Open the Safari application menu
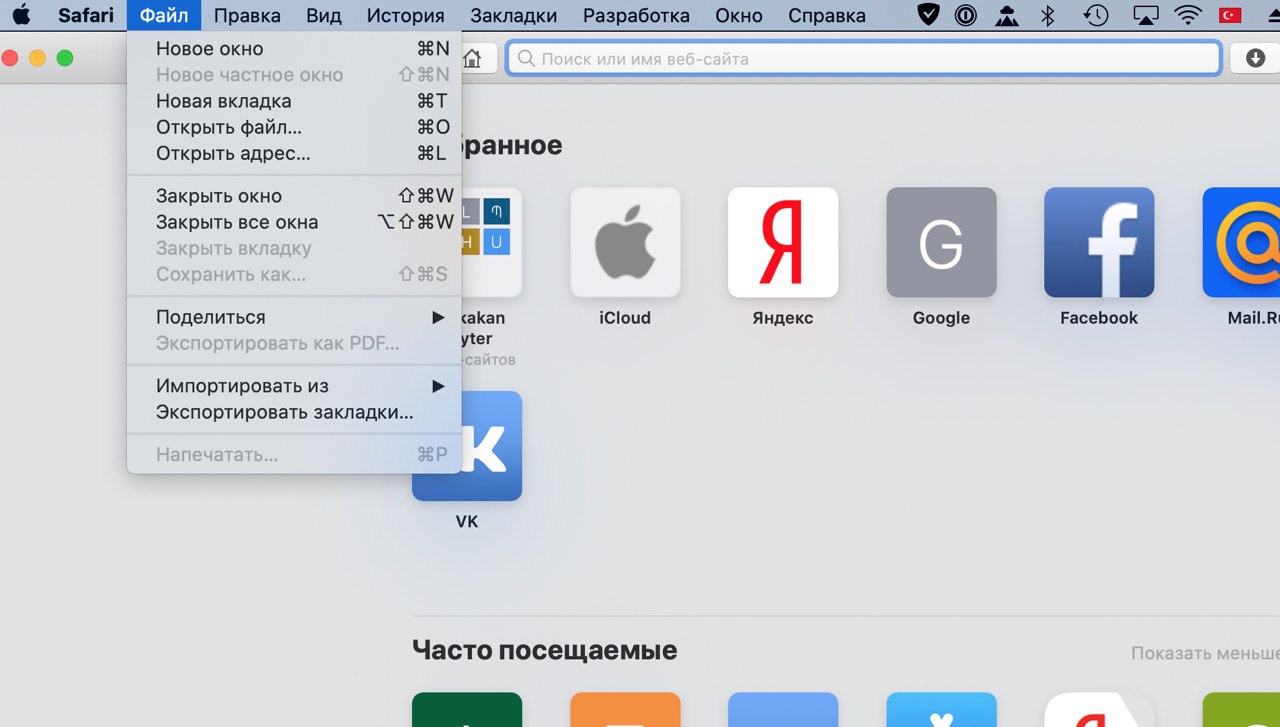The height and width of the screenshot is (727, 1280). point(86,15)
